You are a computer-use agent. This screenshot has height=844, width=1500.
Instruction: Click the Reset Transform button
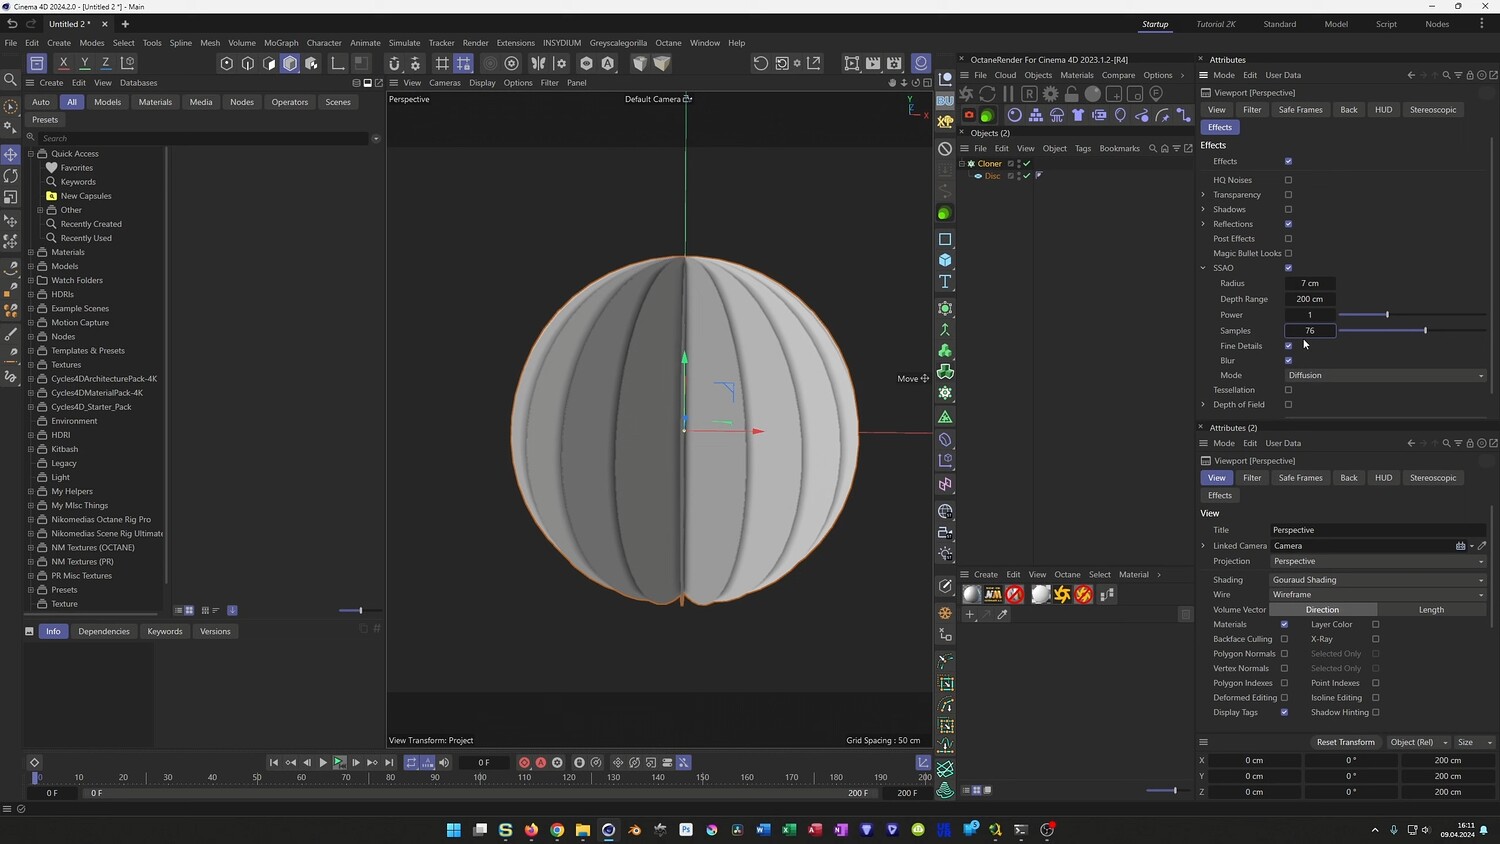tap(1345, 742)
